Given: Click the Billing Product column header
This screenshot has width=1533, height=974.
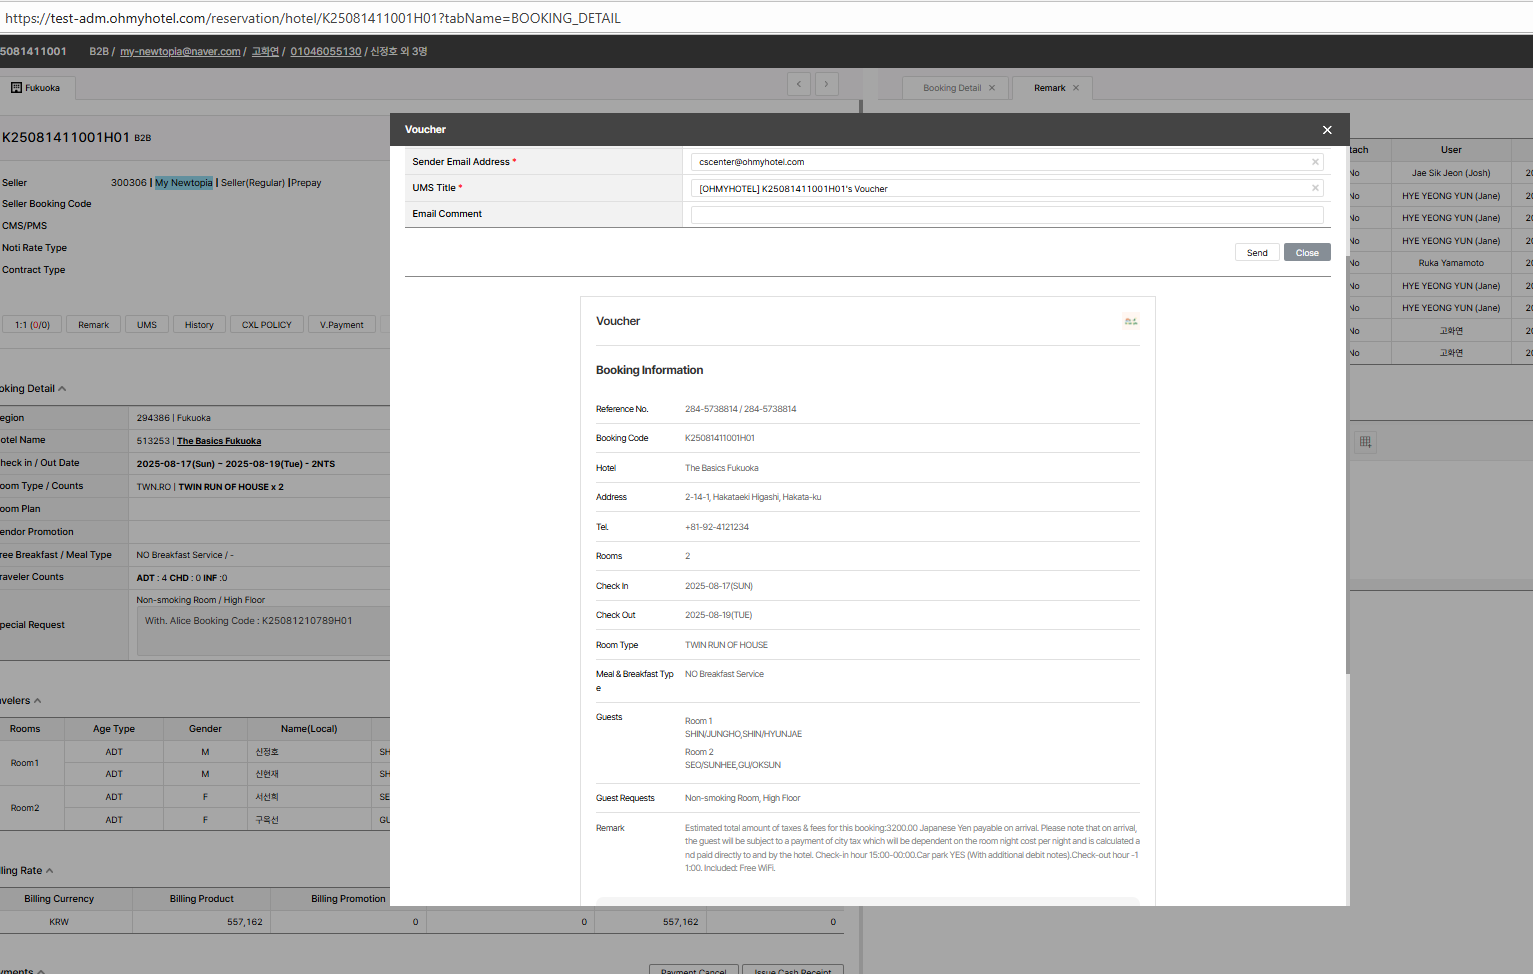Looking at the screenshot, I should [x=202, y=899].
